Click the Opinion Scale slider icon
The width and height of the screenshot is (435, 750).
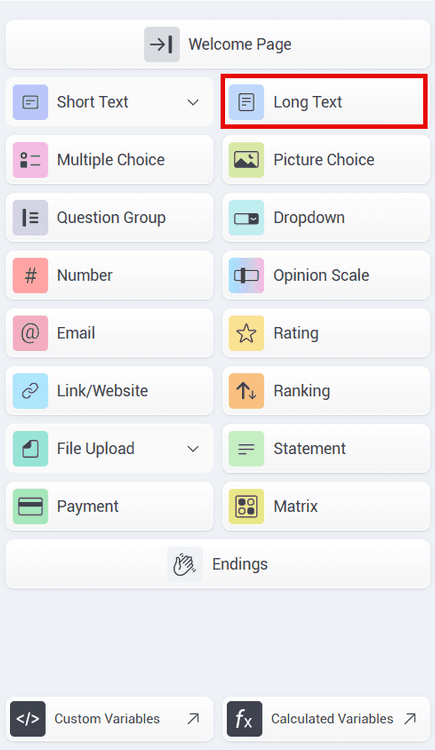click(x=246, y=275)
